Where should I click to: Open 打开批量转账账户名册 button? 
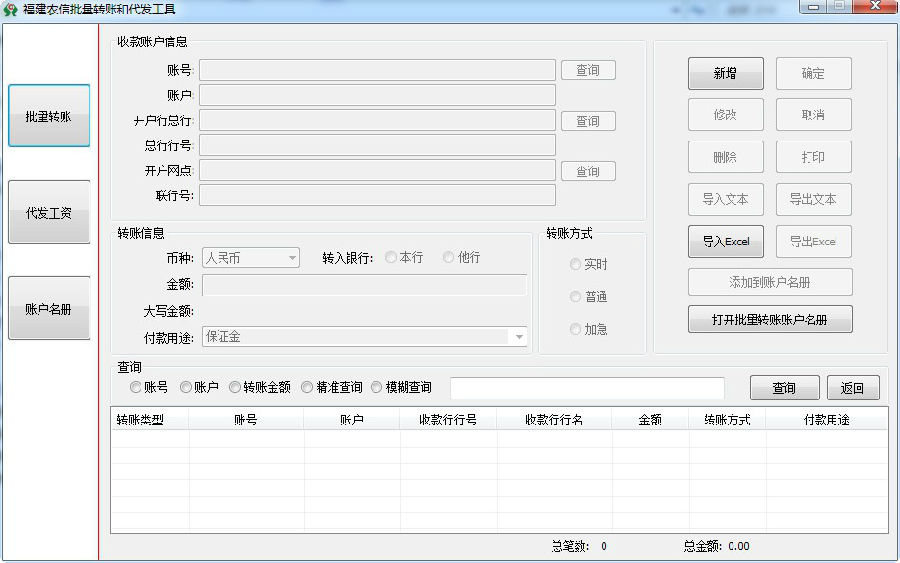(x=770, y=319)
